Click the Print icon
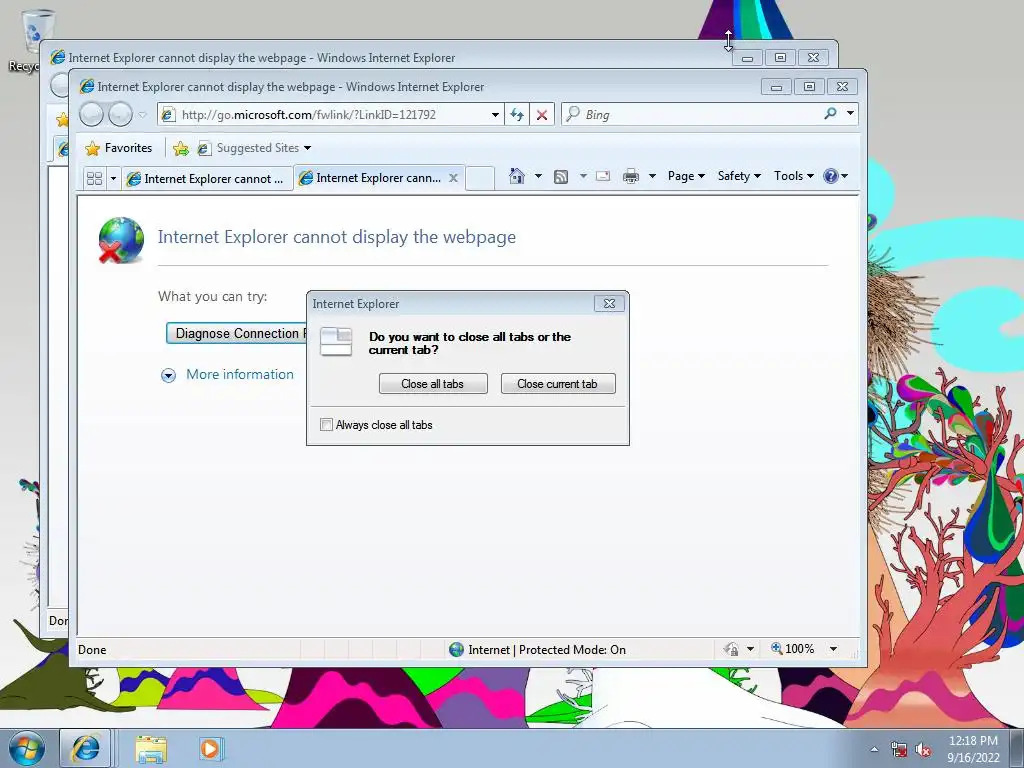Image resolution: width=1024 pixels, height=768 pixels. (631, 176)
